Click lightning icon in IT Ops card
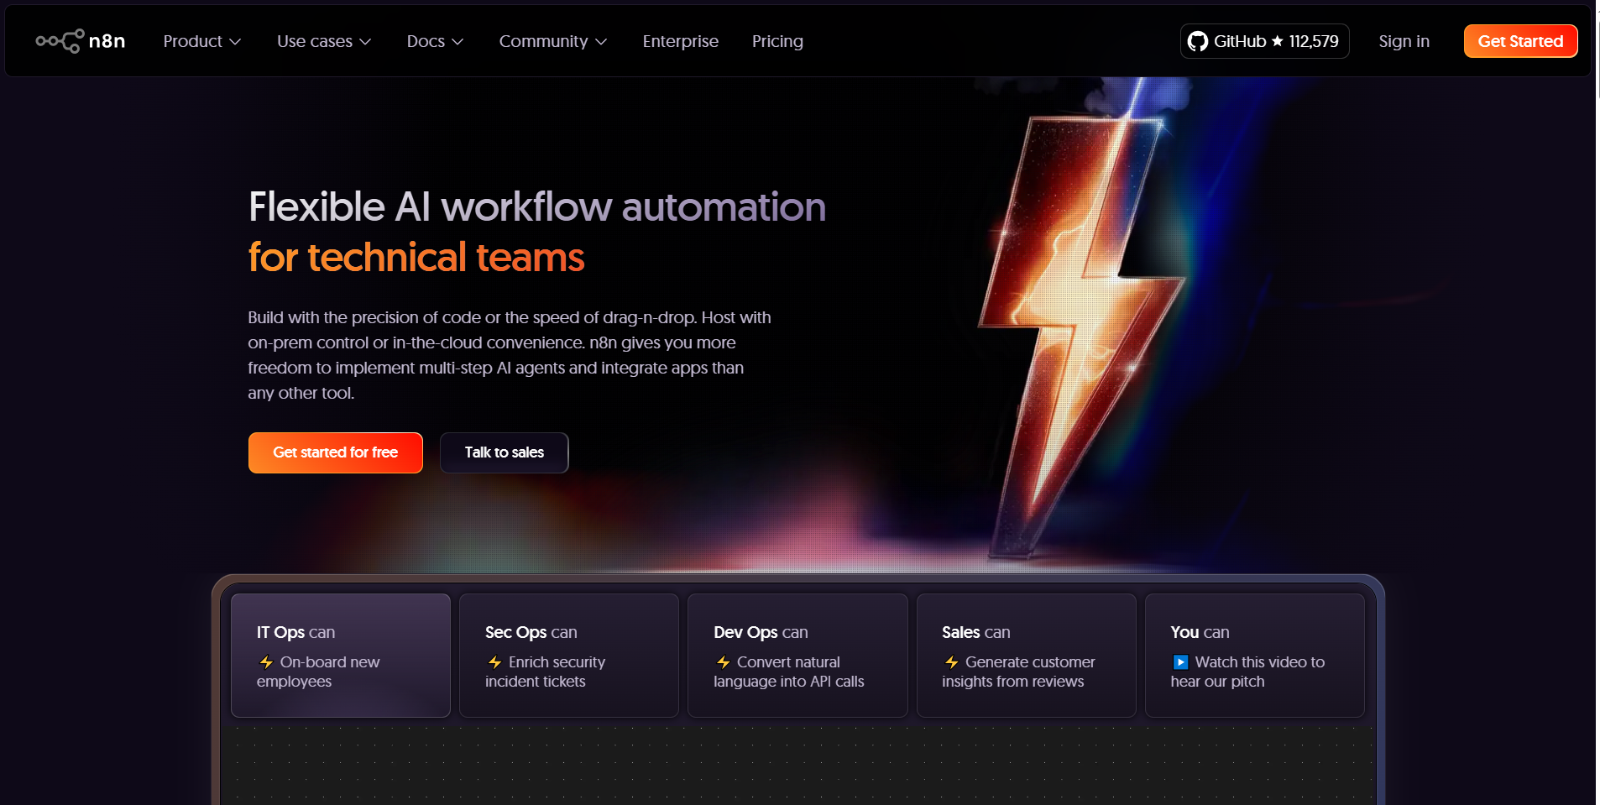The height and width of the screenshot is (805, 1600). click(266, 662)
